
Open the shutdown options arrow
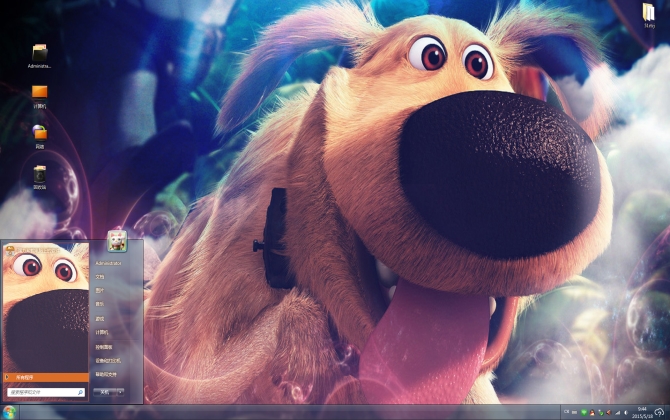pyautogui.click(x=121, y=392)
